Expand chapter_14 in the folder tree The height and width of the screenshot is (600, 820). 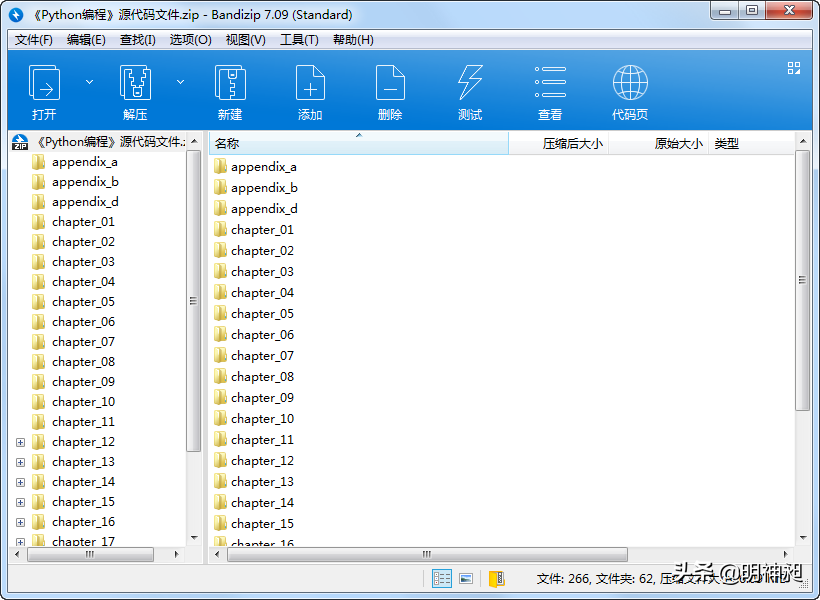coord(20,482)
